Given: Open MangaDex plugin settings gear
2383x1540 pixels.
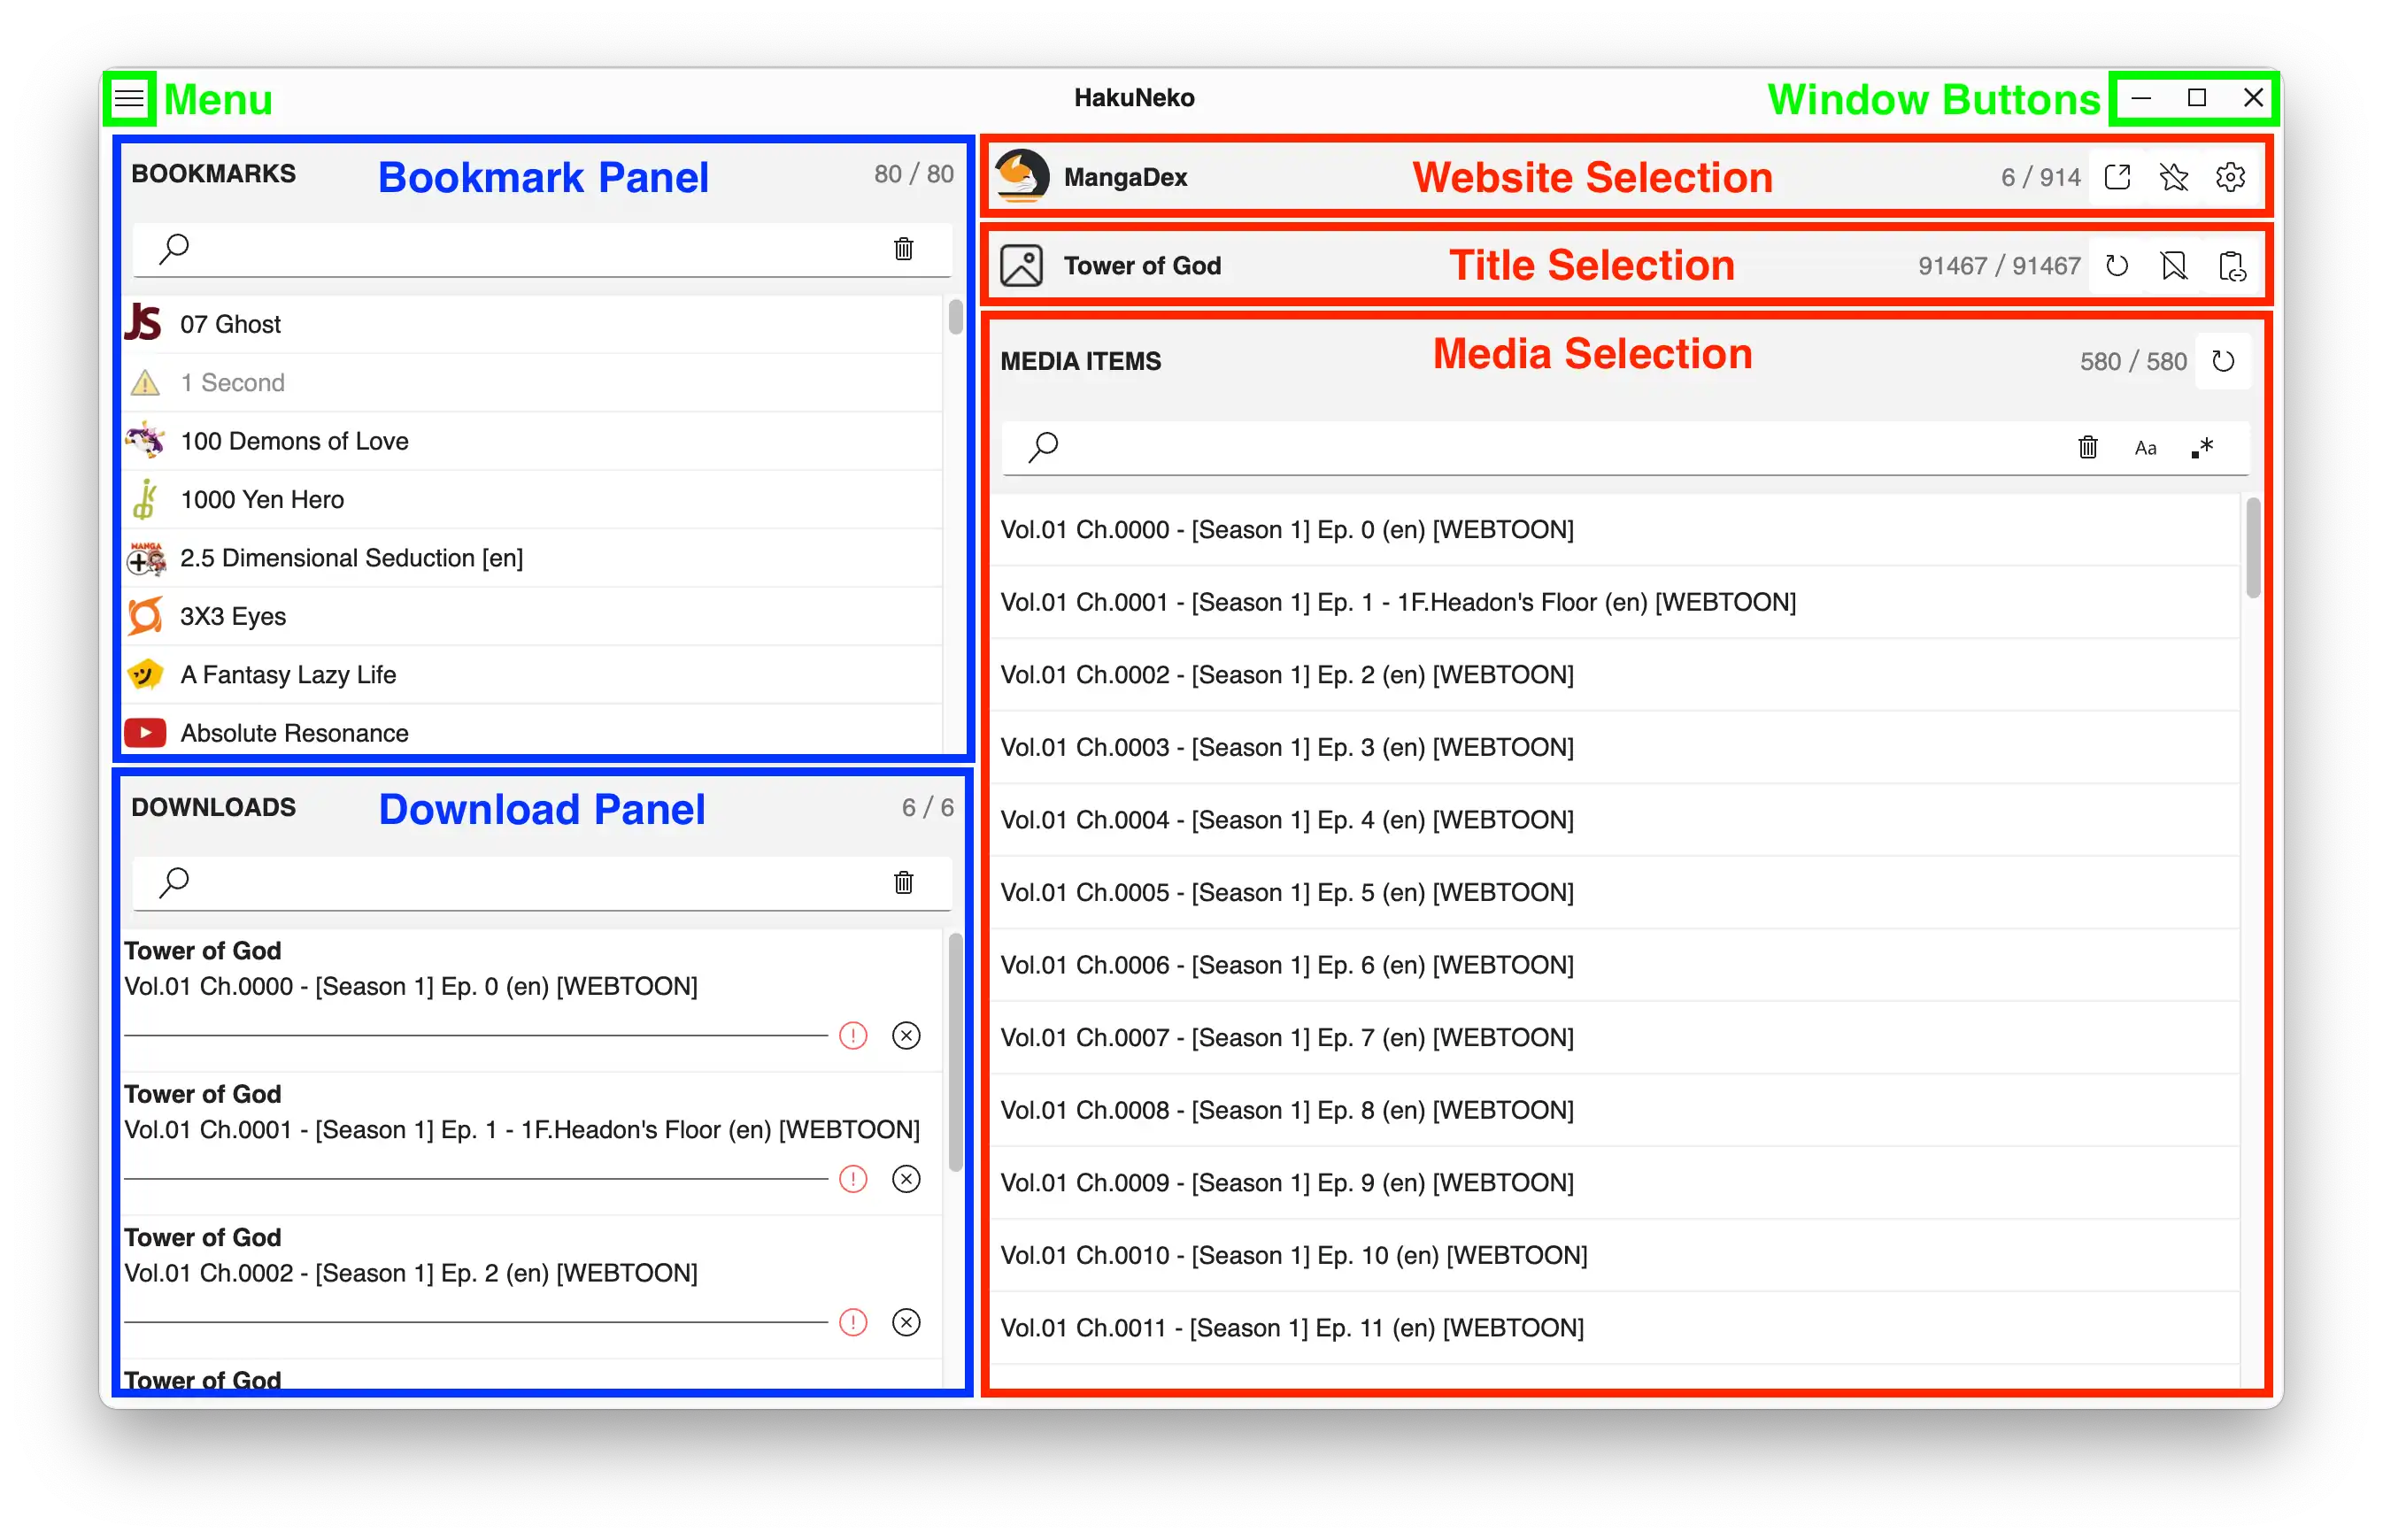Looking at the screenshot, I should click(x=2230, y=178).
